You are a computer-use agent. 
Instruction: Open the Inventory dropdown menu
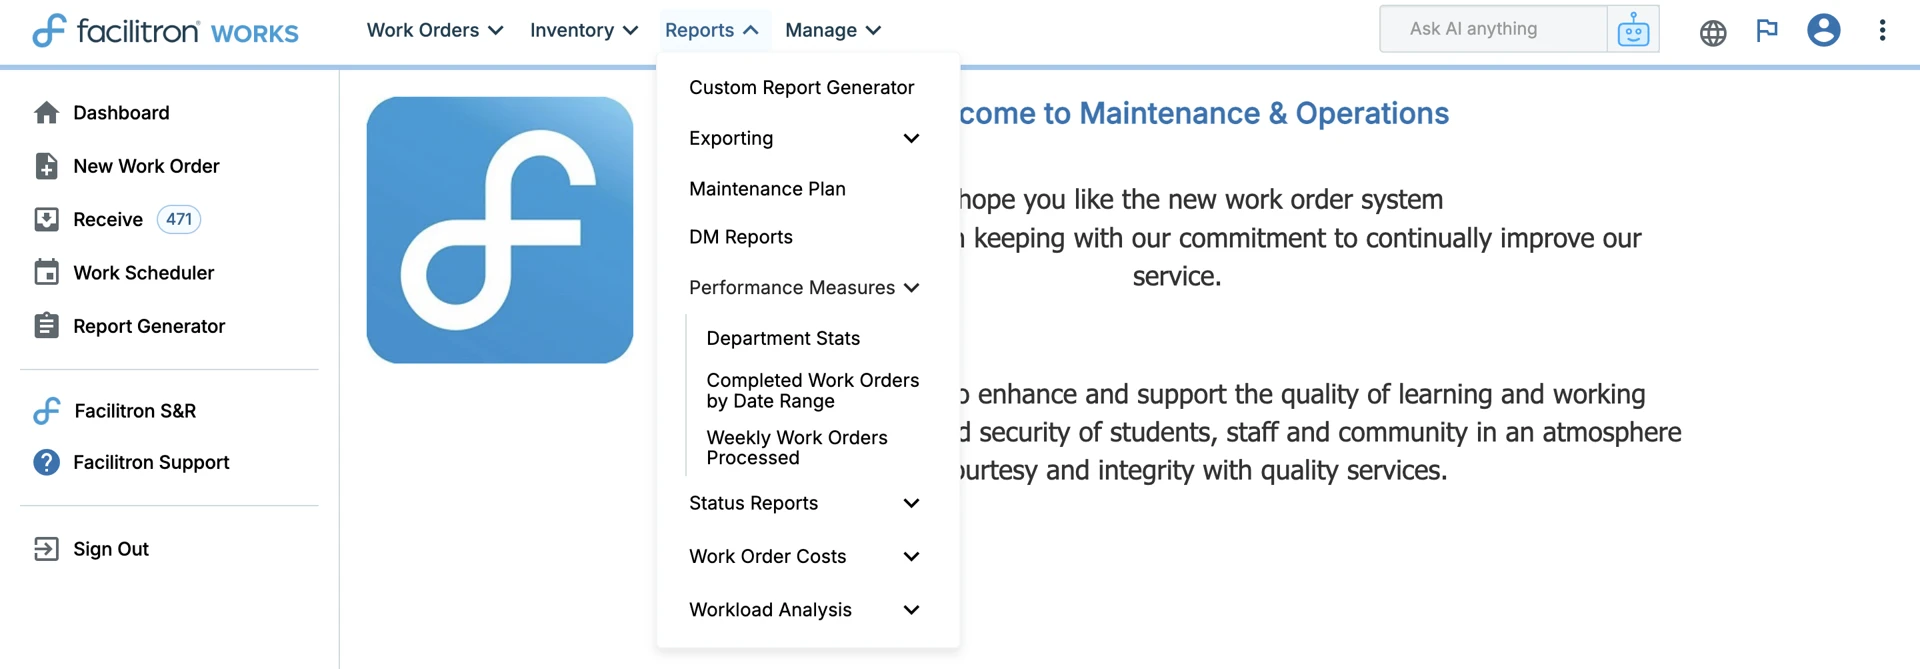(x=583, y=30)
